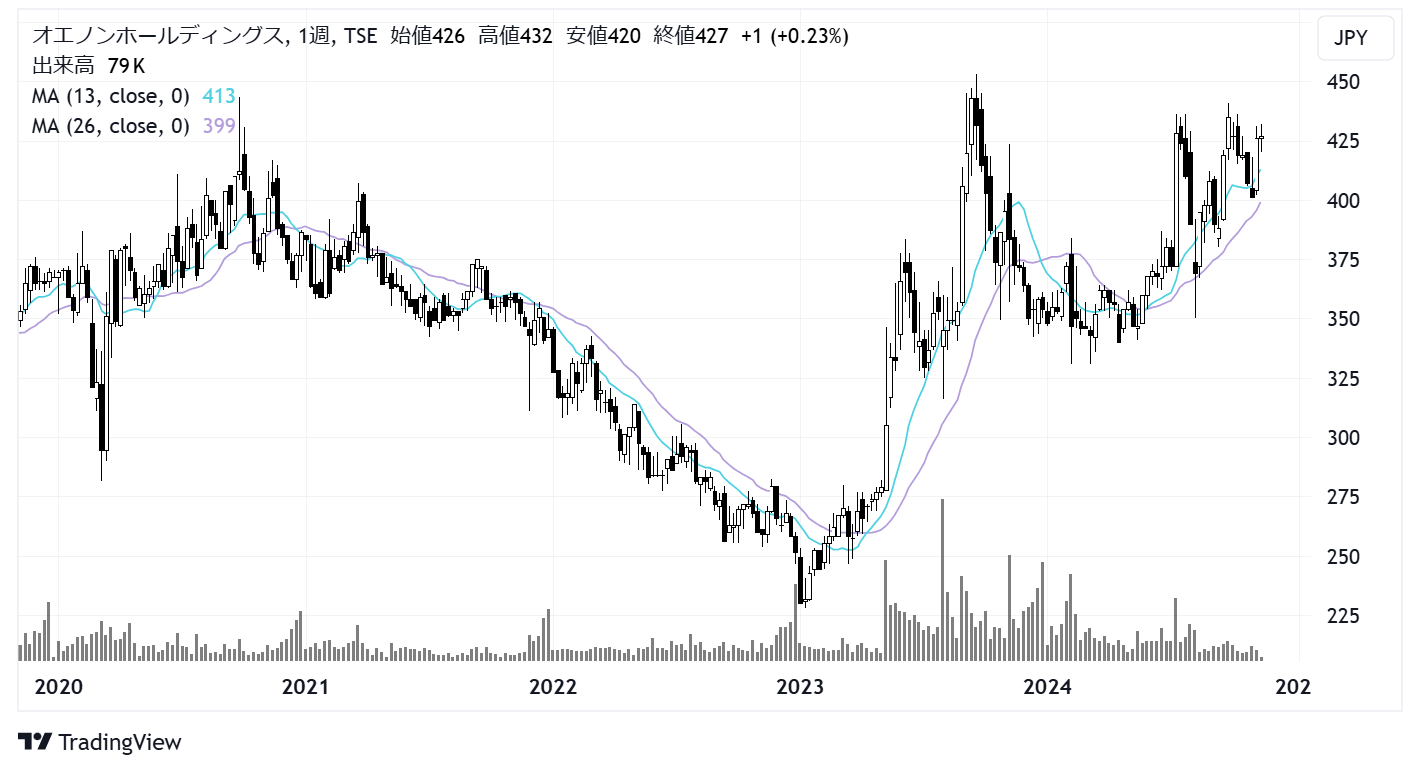Screen dimensions: 1420x772
Task: Click the 始値426 open value
Action: click(x=427, y=36)
